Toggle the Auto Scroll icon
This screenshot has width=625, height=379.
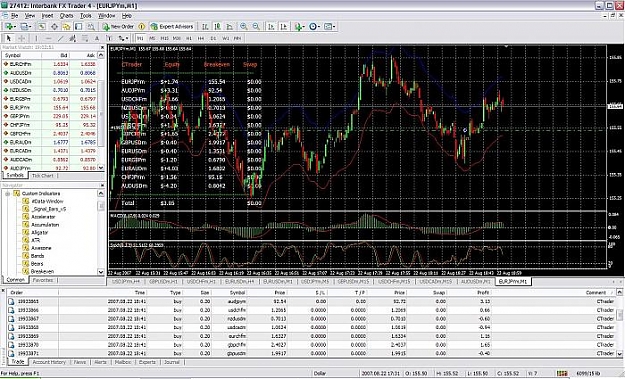pos(271,27)
